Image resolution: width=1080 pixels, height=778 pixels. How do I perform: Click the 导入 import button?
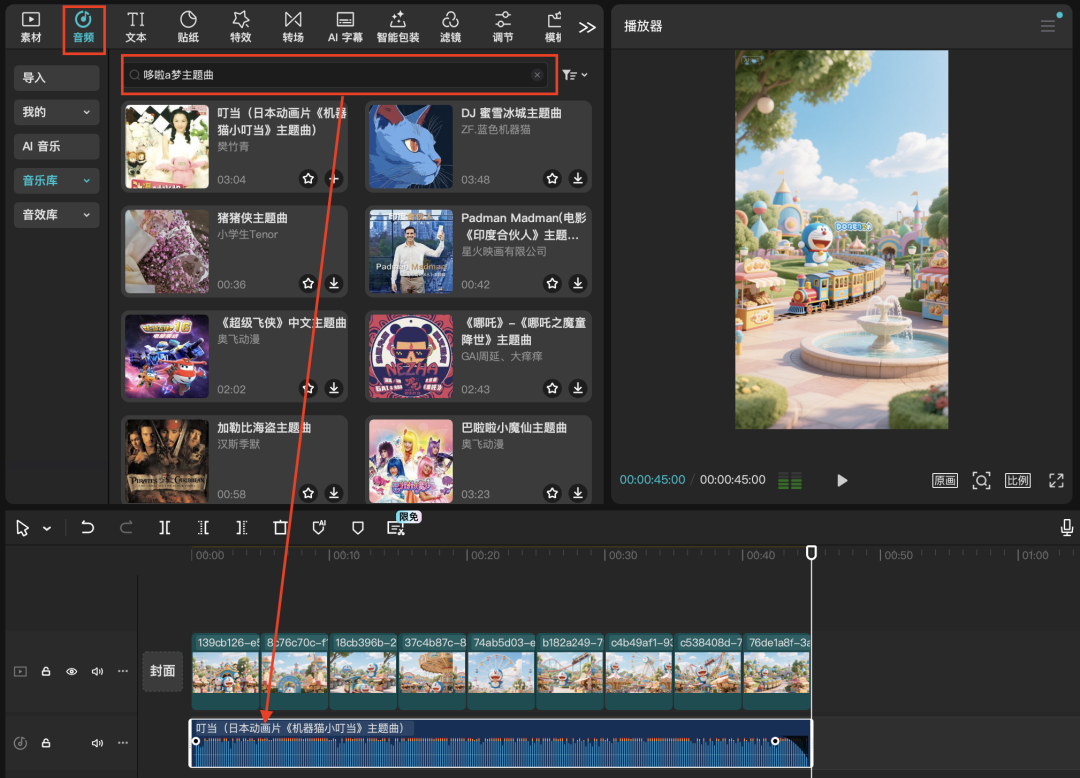56,78
